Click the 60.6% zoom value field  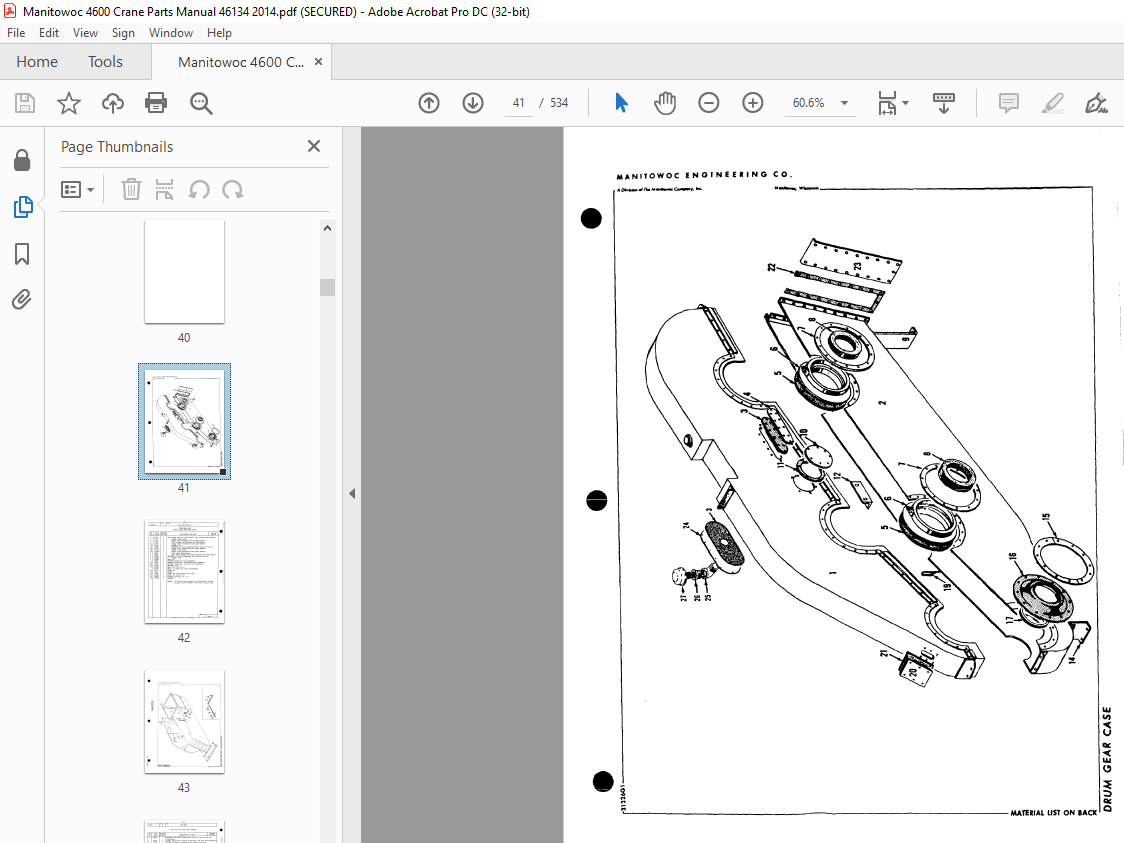coord(809,103)
